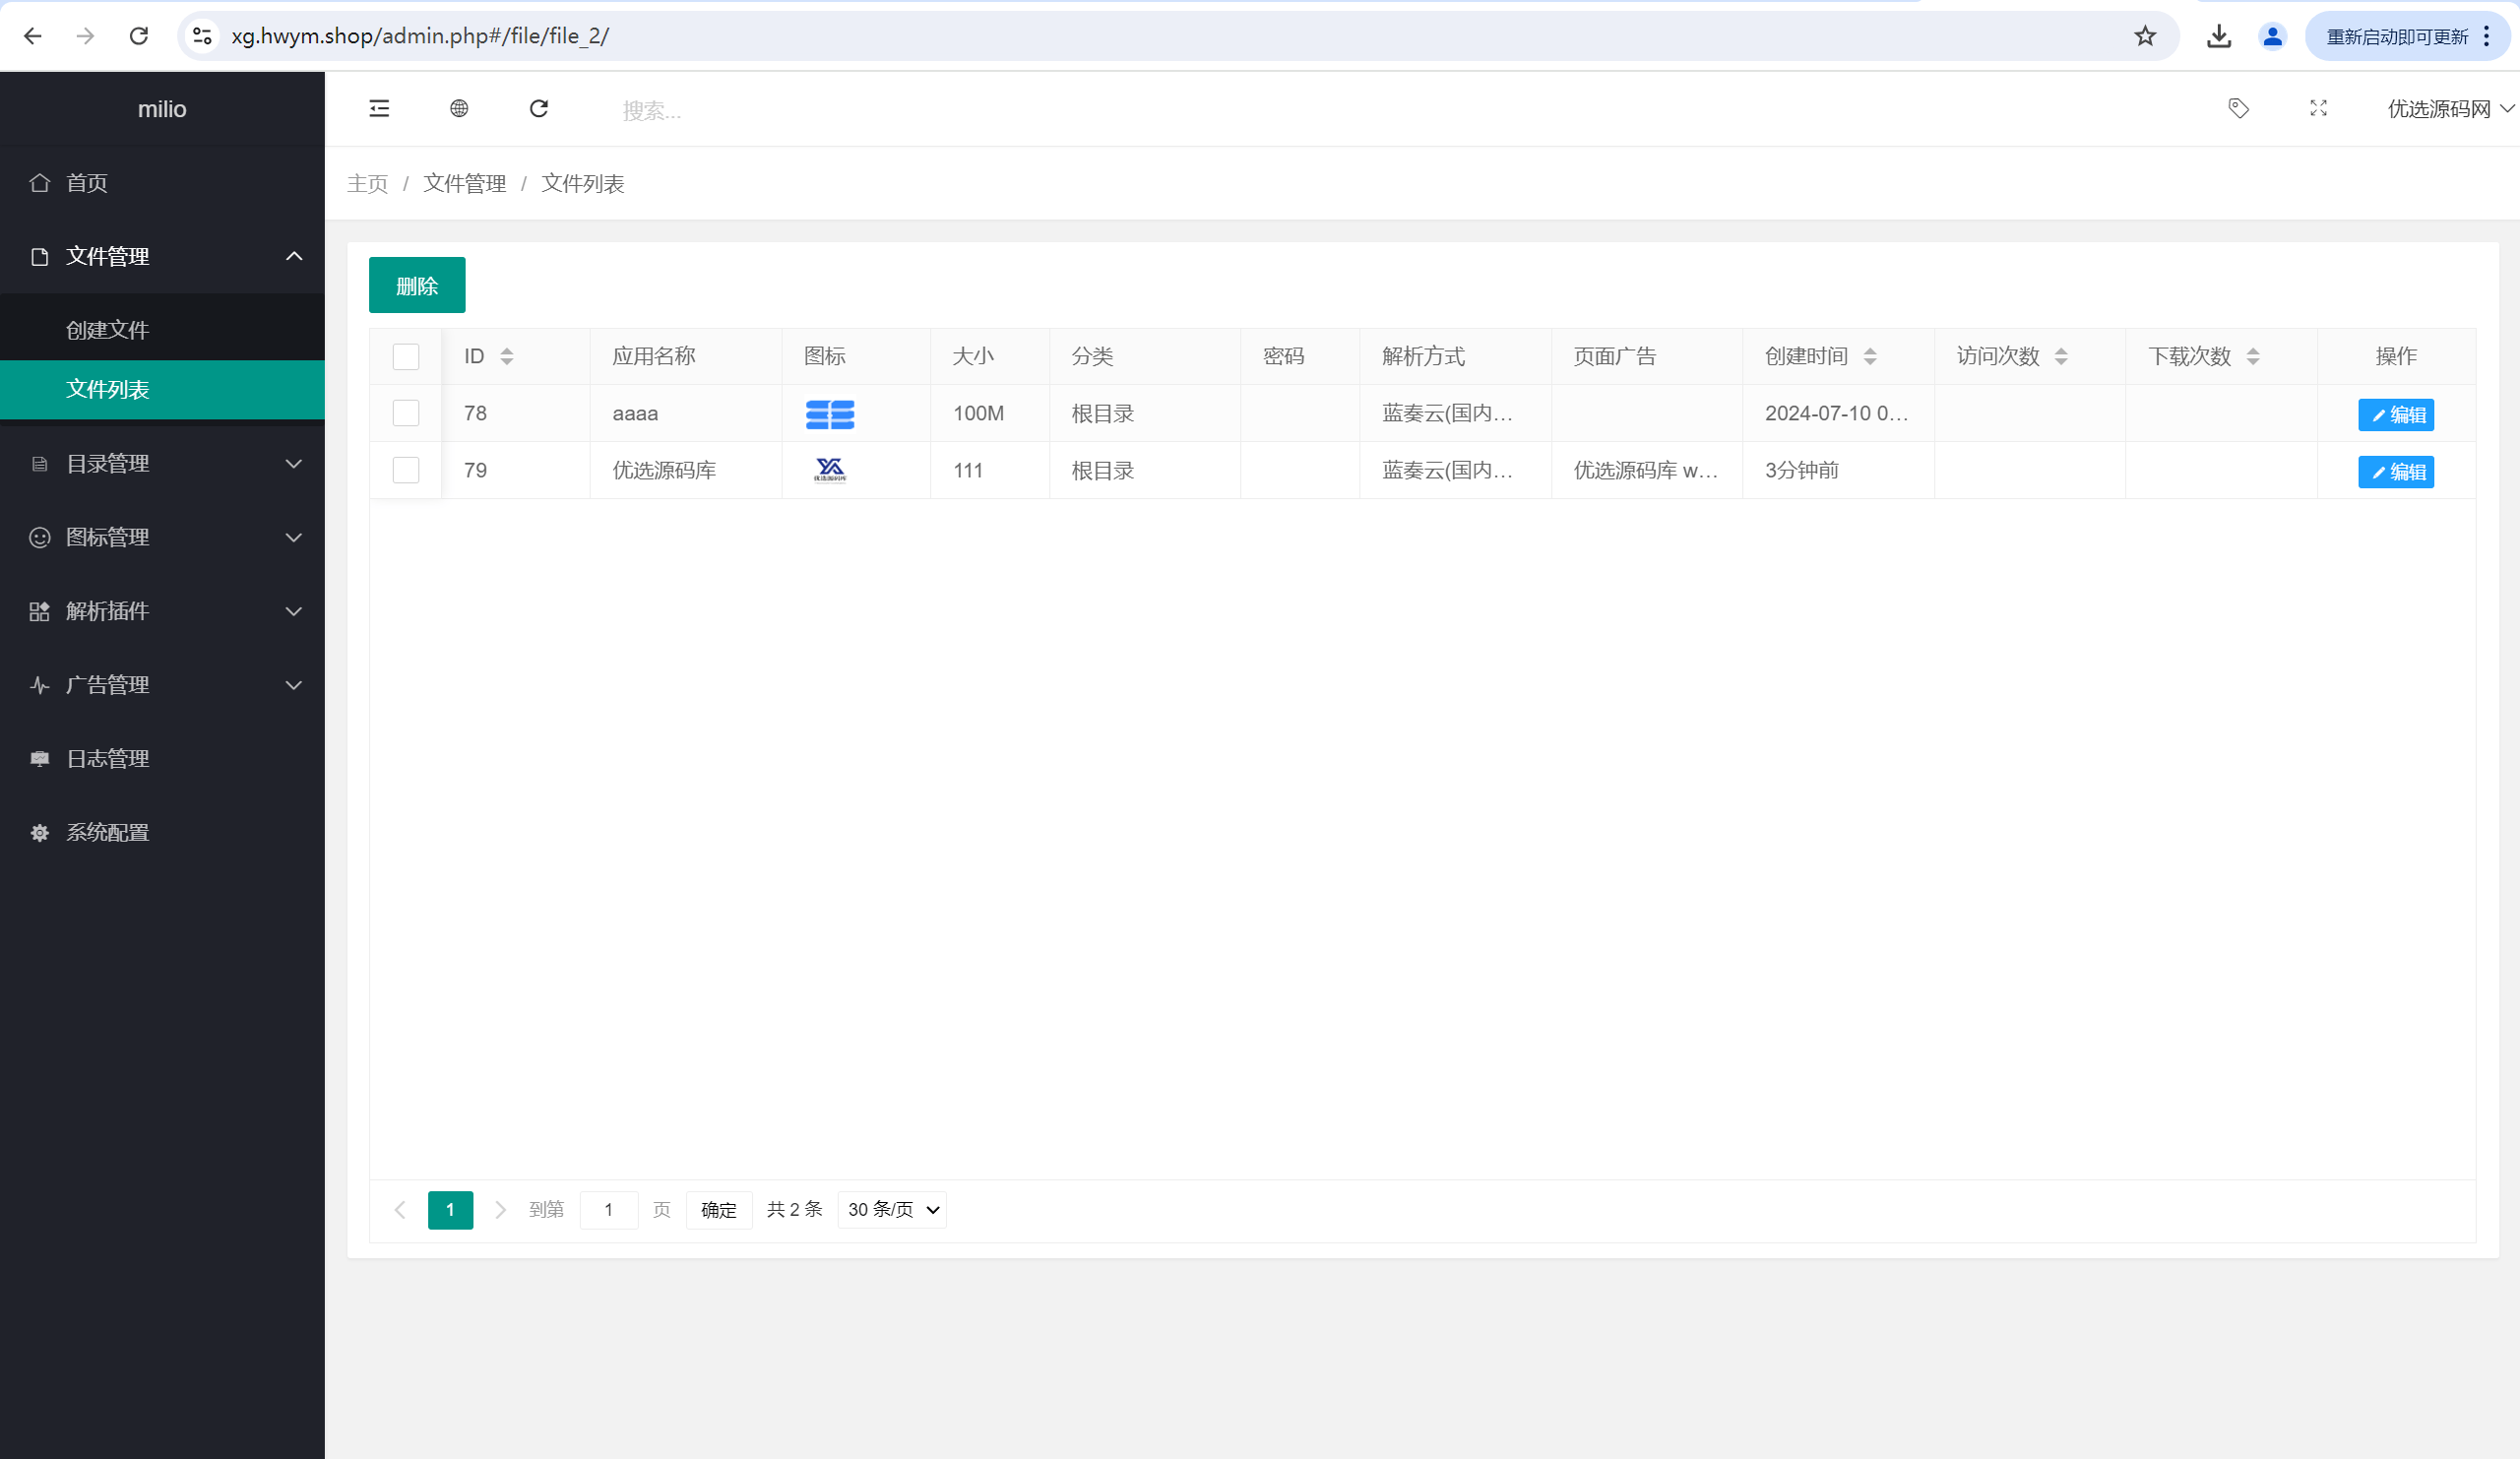Open 系统配置 in the sidebar
2520x1459 pixels.
162,833
